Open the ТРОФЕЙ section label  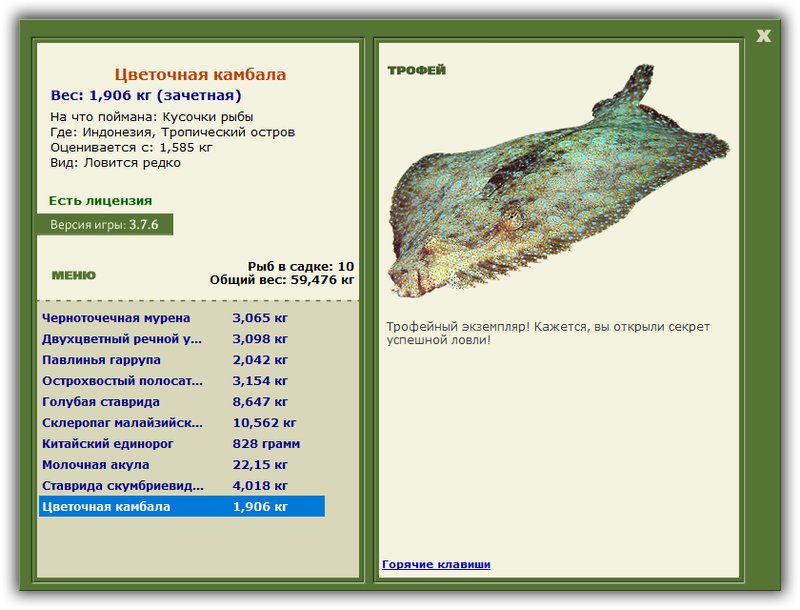[416, 70]
